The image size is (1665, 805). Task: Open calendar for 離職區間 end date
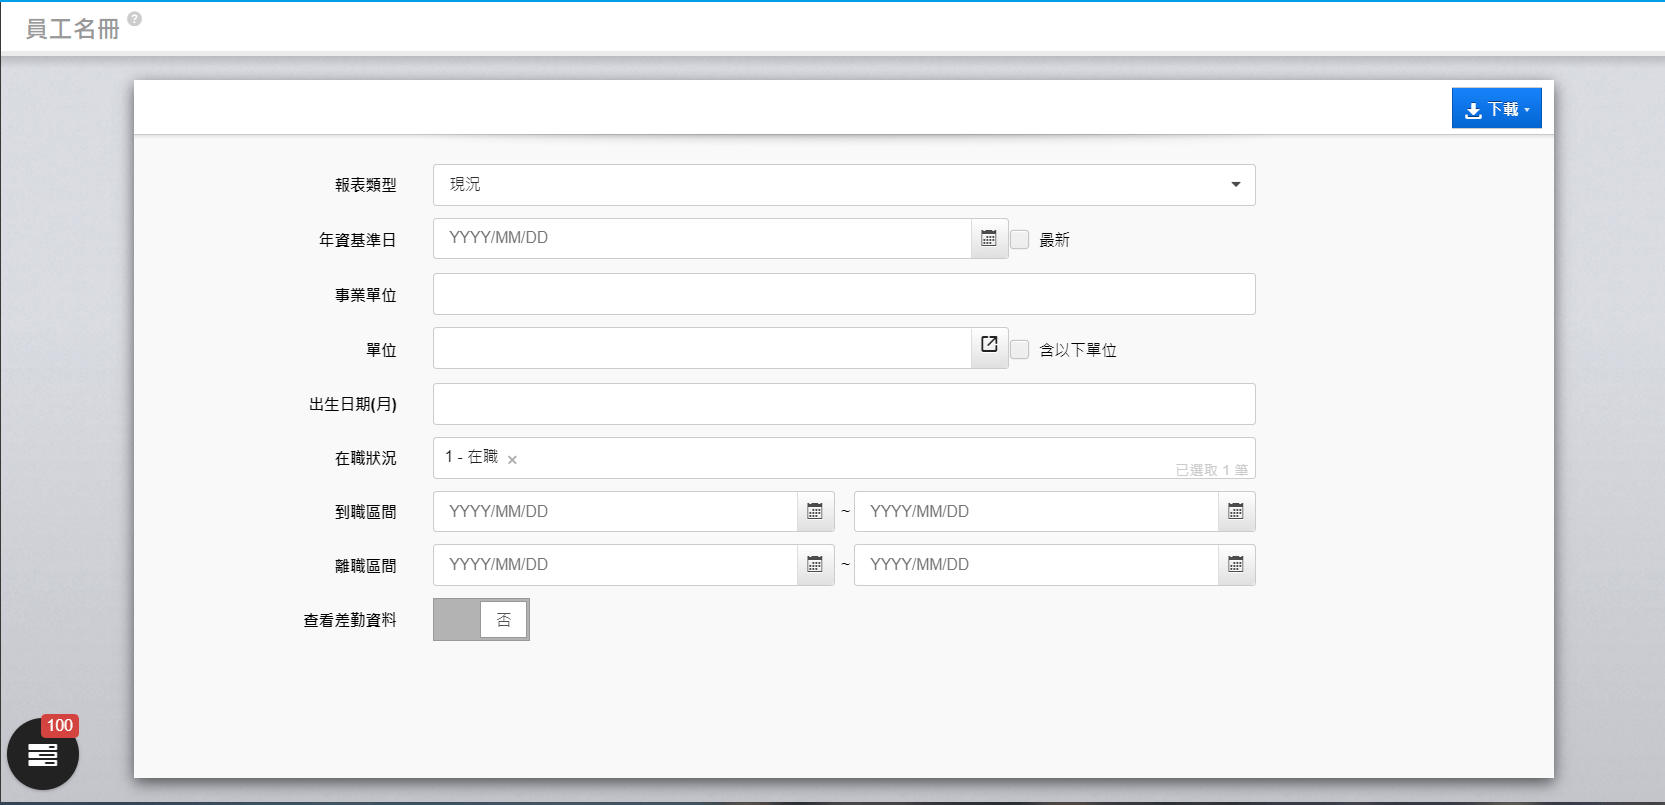1236,565
